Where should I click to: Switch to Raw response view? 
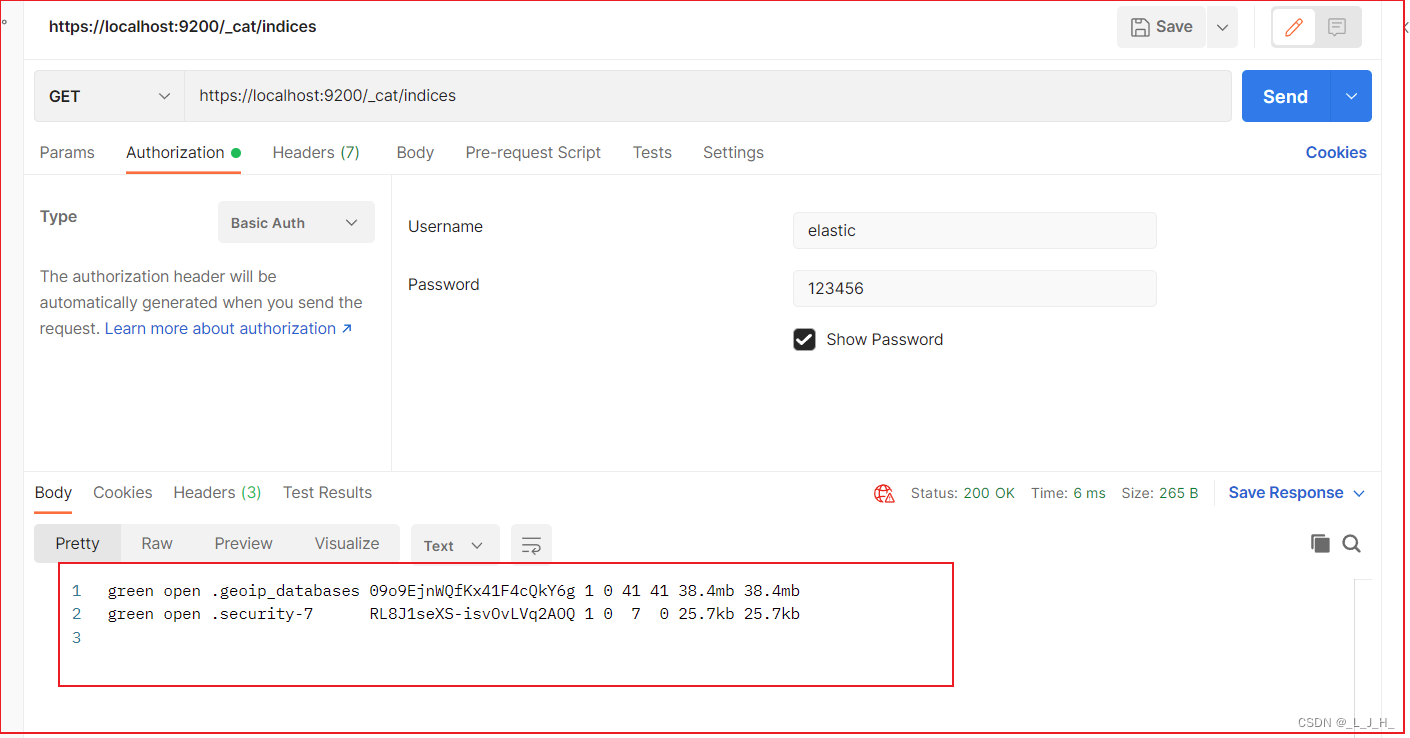coord(157,543)
